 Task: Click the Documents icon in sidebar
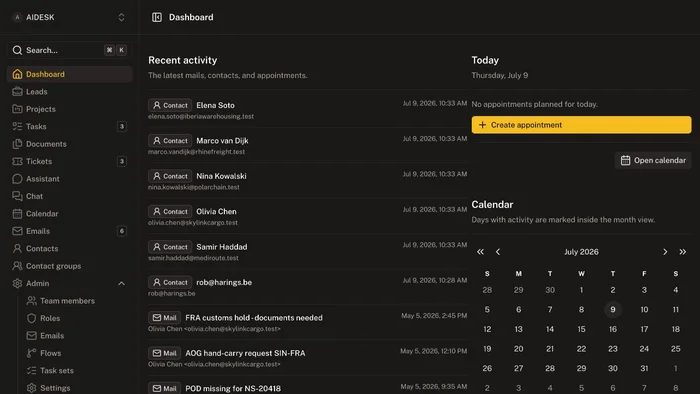tap(17, 144)
